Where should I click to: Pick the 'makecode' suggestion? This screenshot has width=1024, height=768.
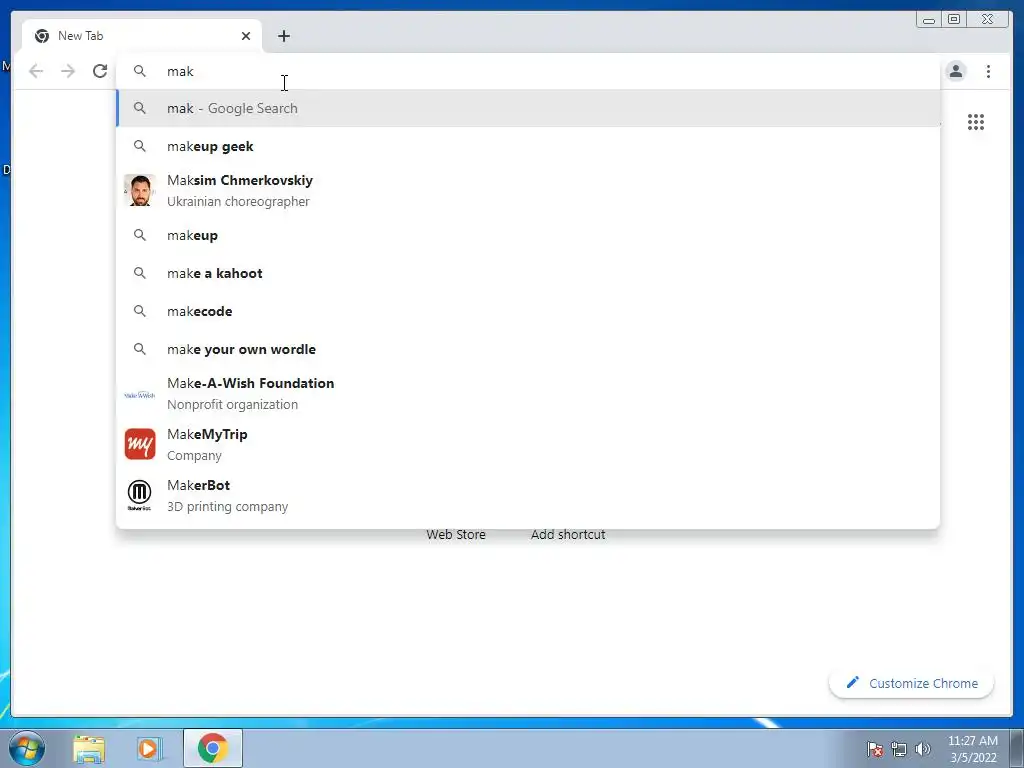(x=528, y=311)
